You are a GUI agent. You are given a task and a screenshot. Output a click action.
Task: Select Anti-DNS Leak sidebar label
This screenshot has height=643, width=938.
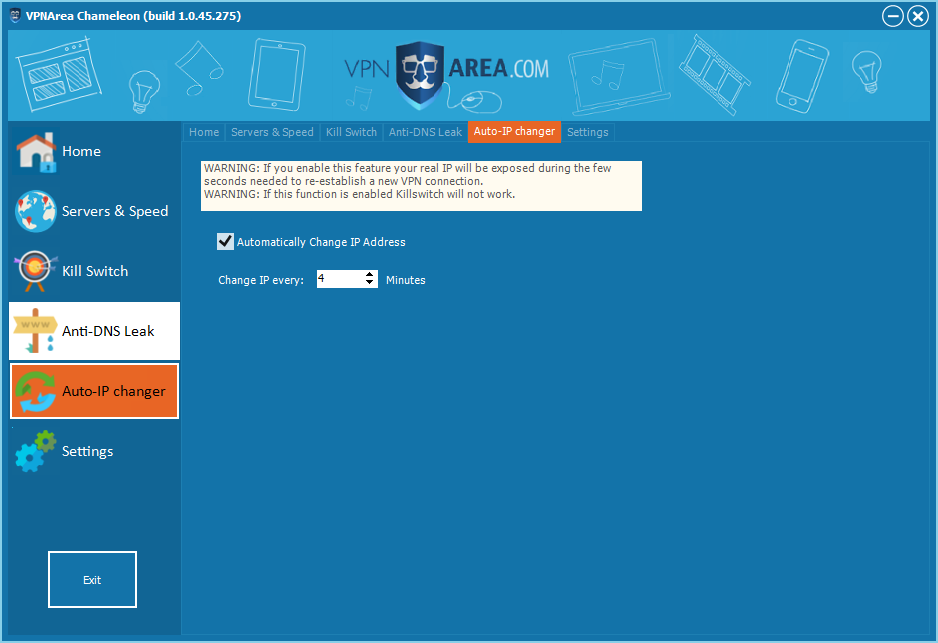click(x=108, y=331)
